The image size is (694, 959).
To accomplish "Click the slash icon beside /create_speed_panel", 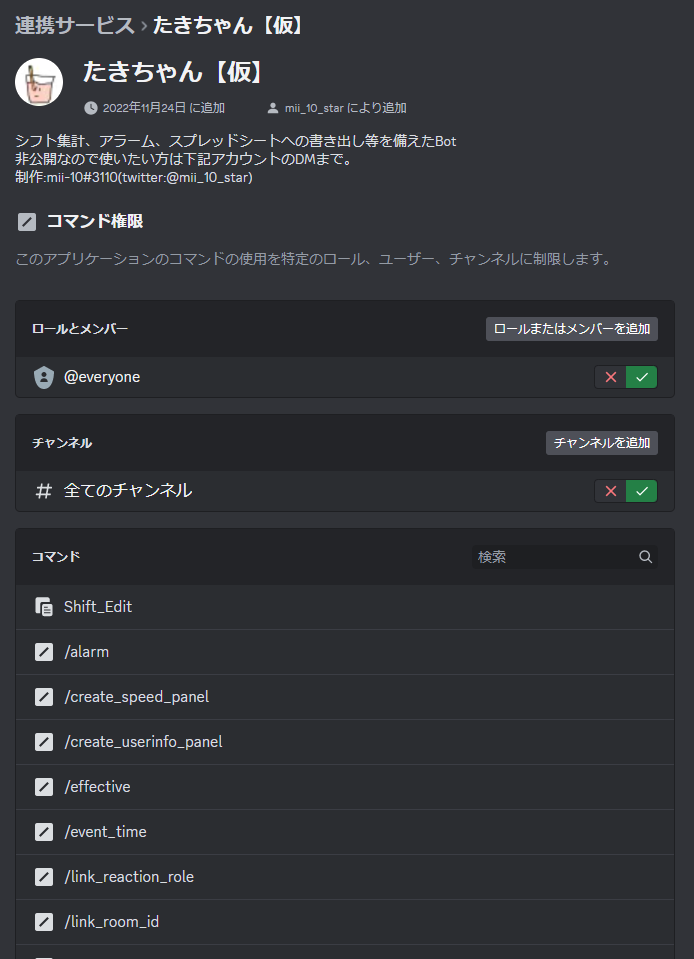I will point(44,697).
